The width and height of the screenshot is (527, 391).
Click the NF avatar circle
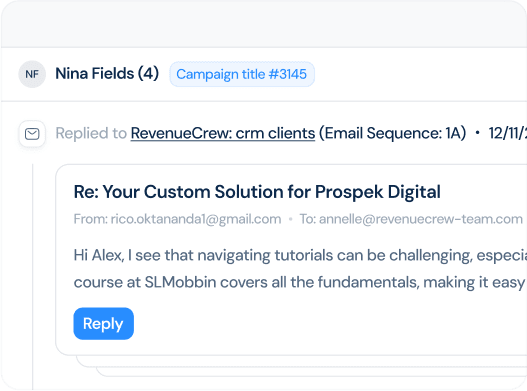[32, 74]
